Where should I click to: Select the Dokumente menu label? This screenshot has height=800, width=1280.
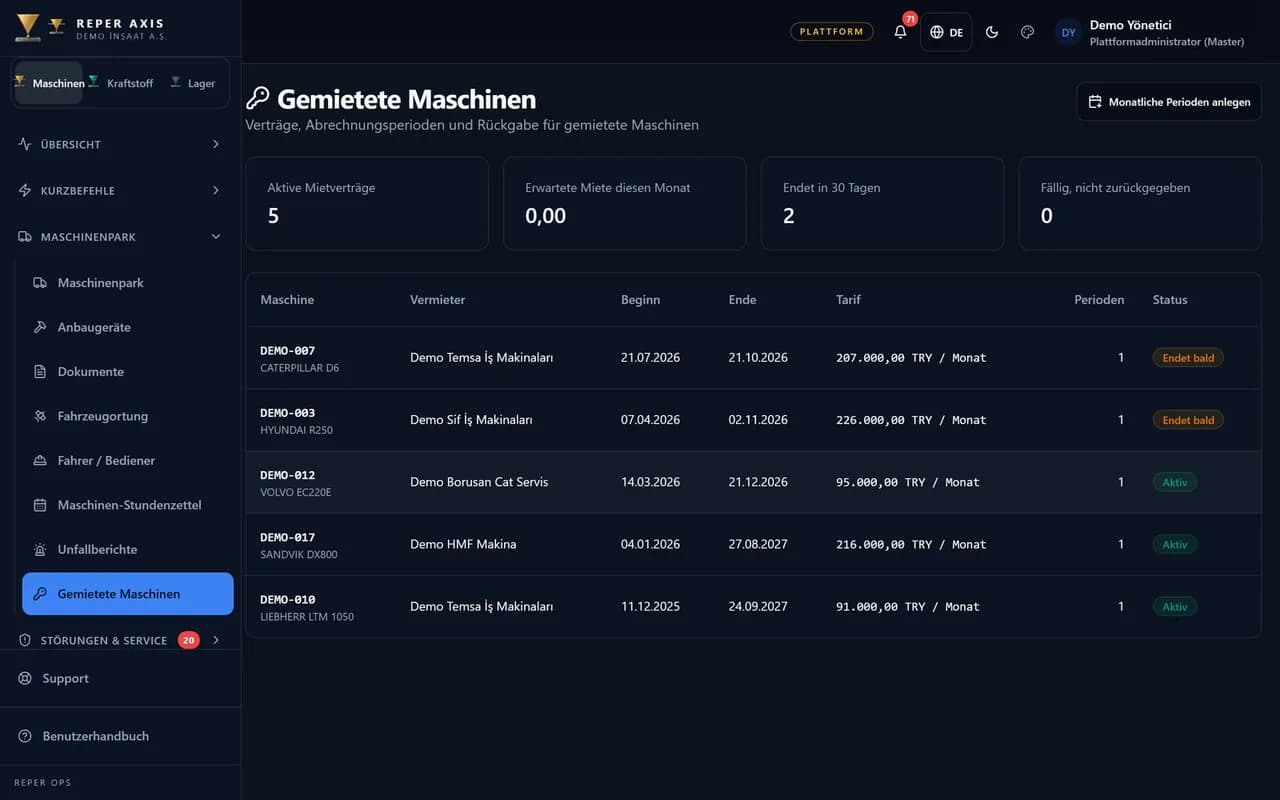click(x=91, y=372)
